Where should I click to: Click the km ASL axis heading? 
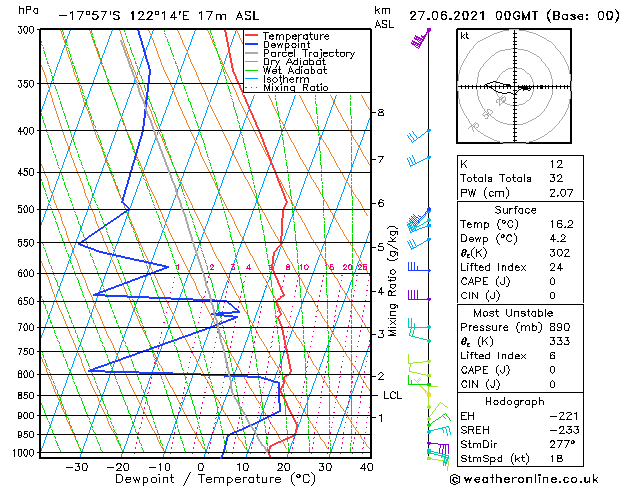click(x=384, y=17)
